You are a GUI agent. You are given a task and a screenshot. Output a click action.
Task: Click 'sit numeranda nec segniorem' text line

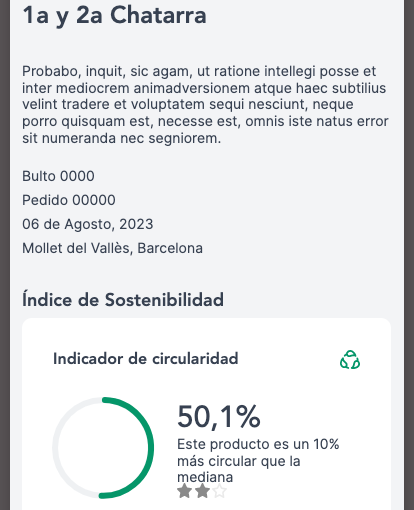click(x=122, y=138)
